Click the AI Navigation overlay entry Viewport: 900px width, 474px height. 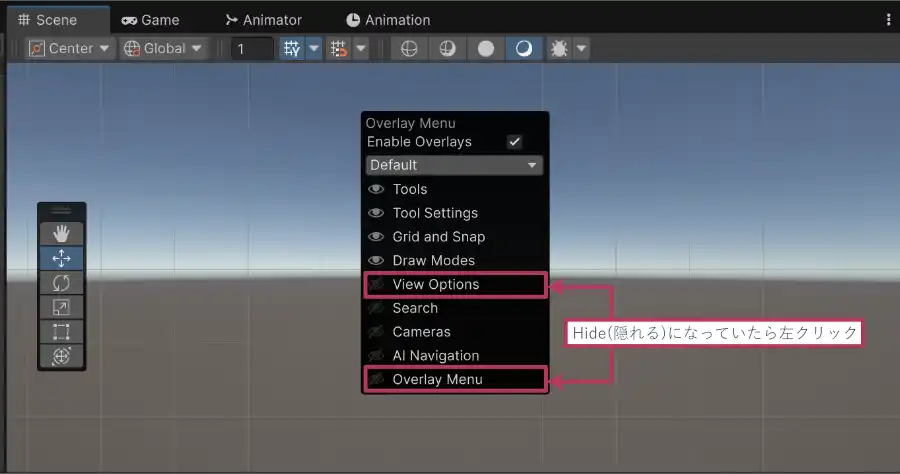pyautogui.click(x=435, y=356)
